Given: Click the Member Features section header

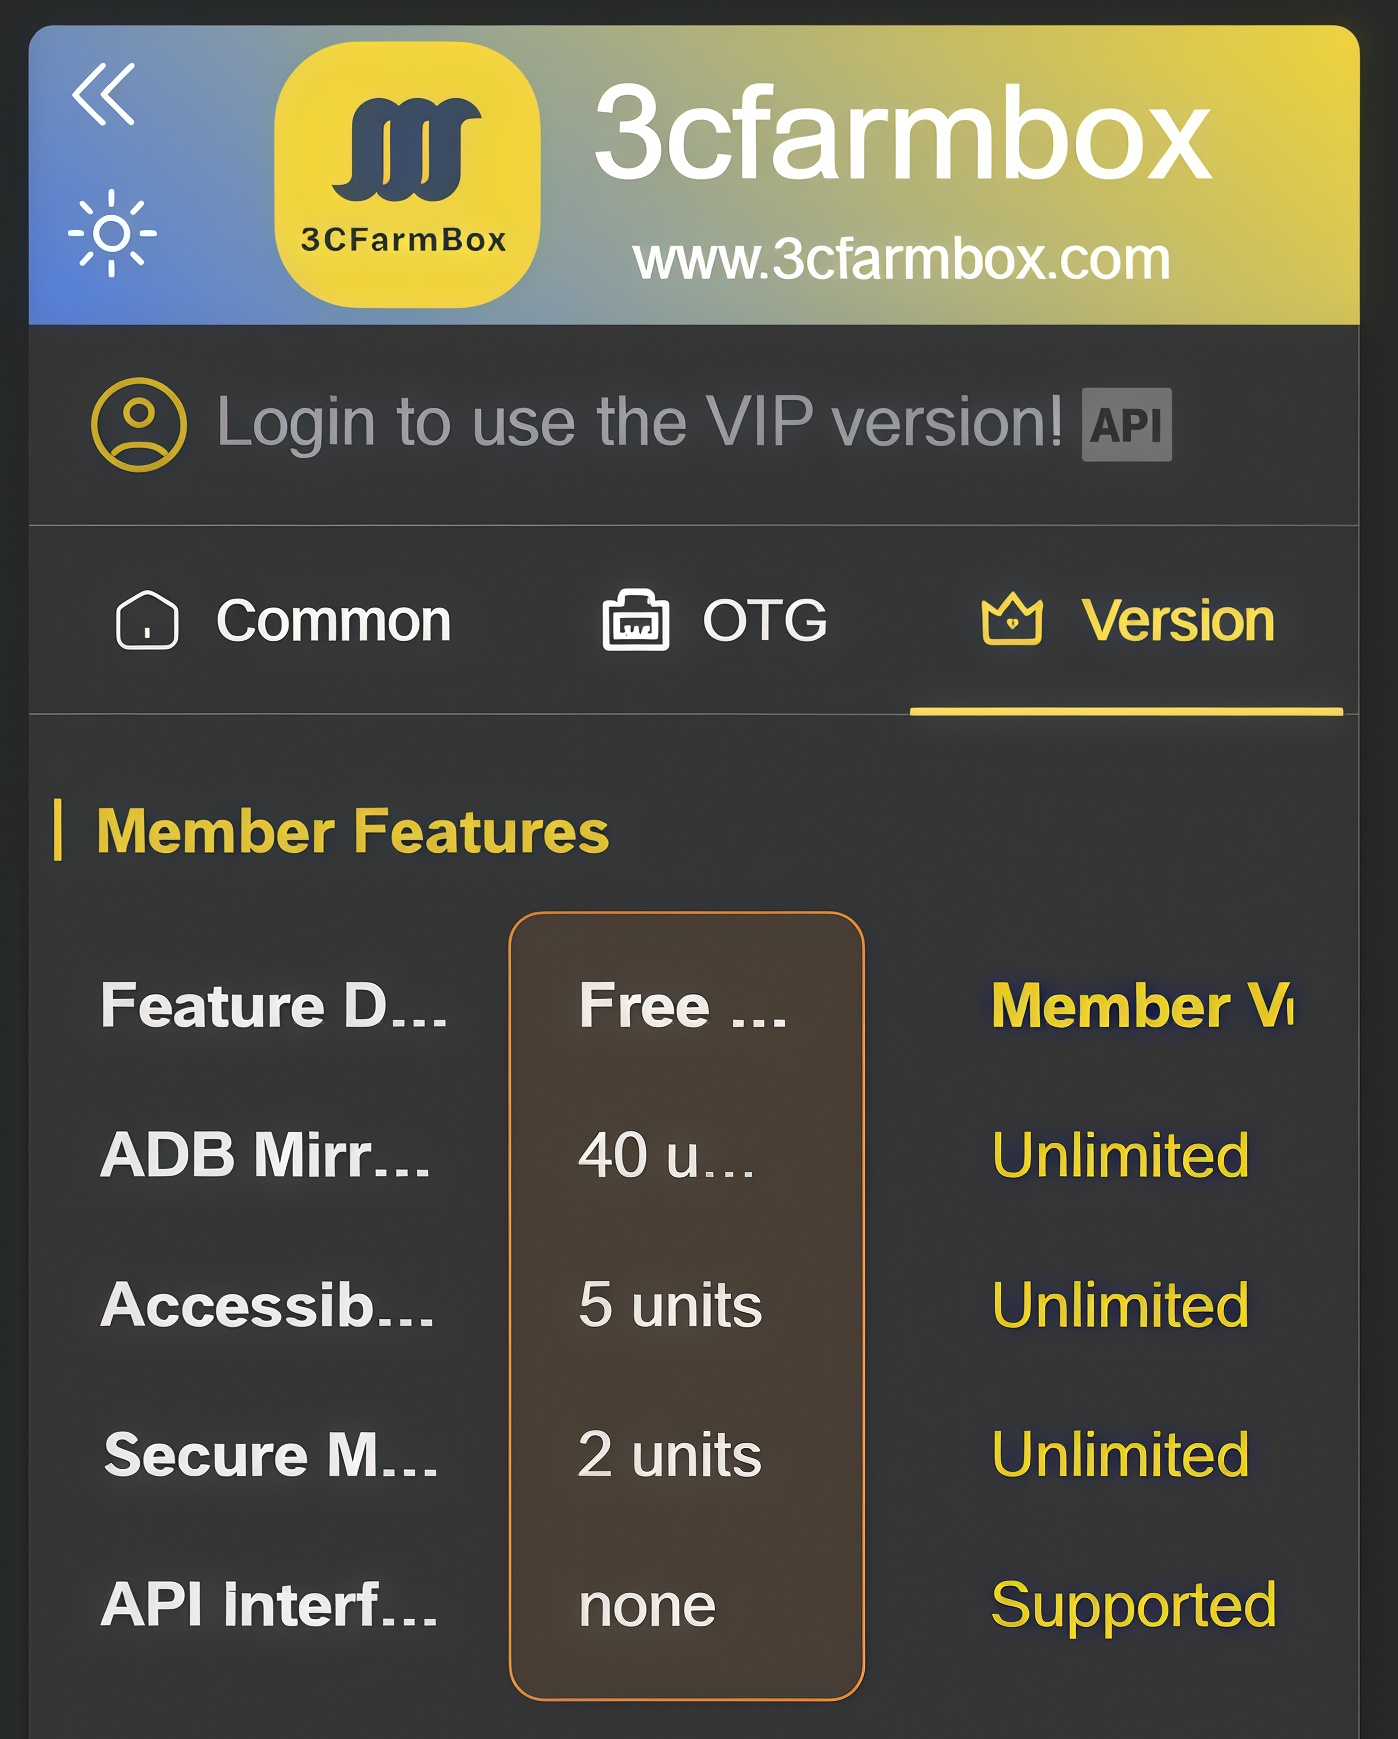Looking at the screenshot, I should (352, 830).
